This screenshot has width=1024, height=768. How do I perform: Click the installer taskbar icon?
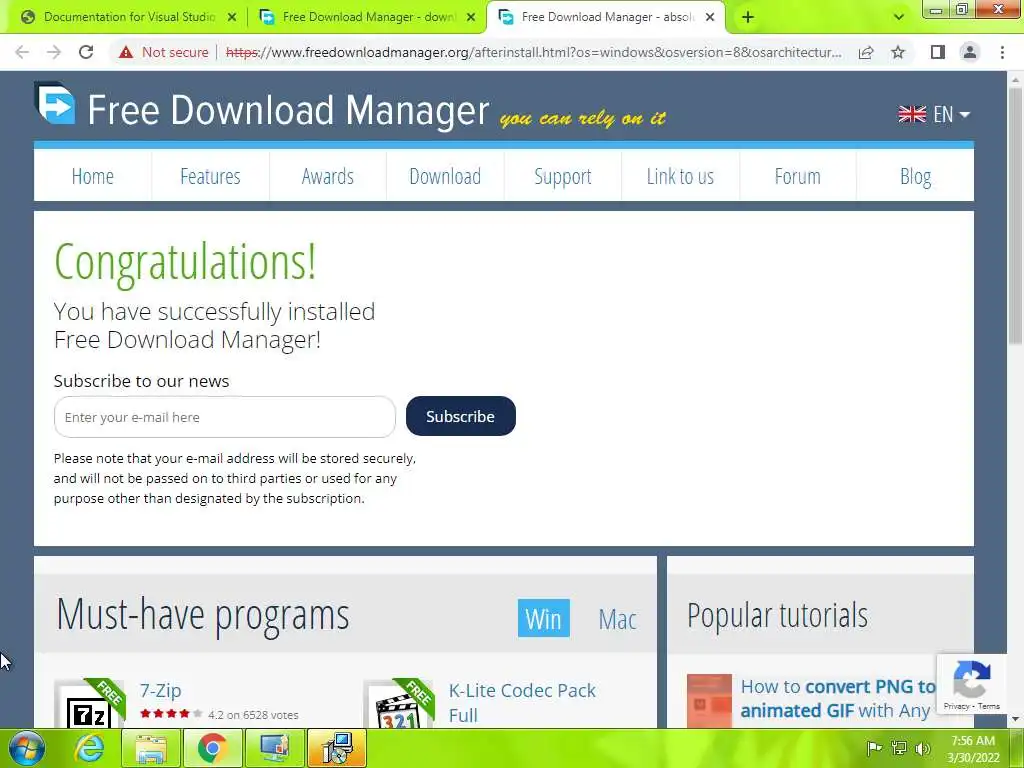pos(336,748)
